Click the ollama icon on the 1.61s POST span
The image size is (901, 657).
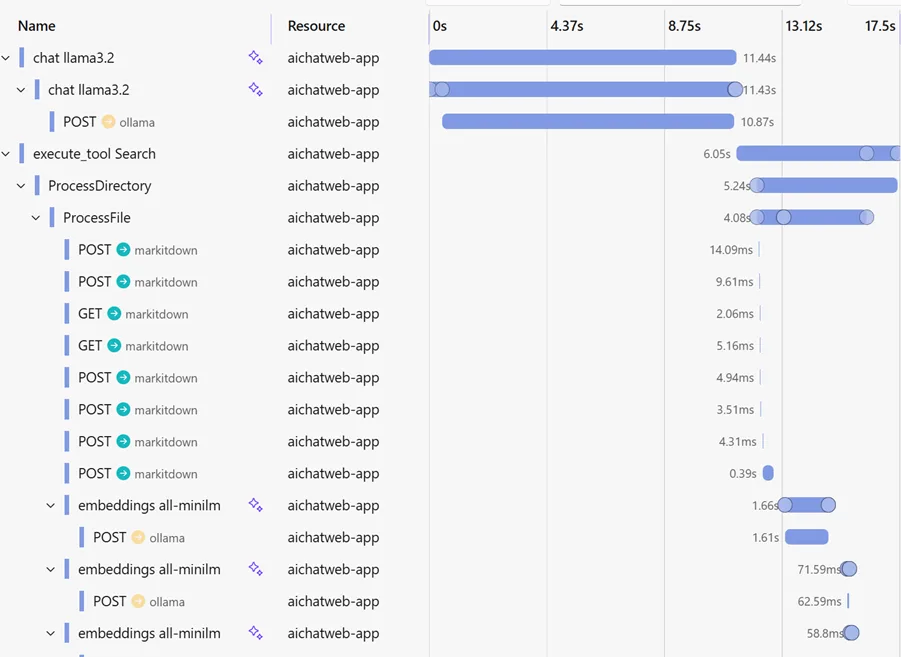click(138, 538)
